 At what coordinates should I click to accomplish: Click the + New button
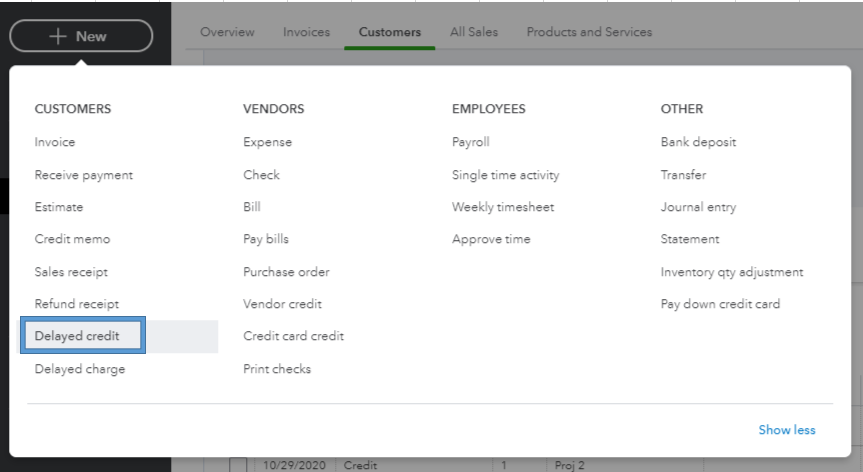81,36
